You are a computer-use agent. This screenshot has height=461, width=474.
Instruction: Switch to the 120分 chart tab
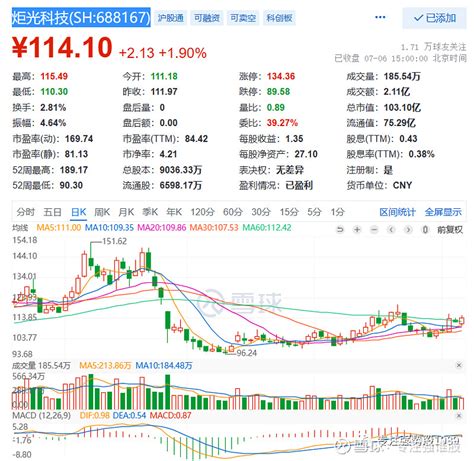[202, 212]
